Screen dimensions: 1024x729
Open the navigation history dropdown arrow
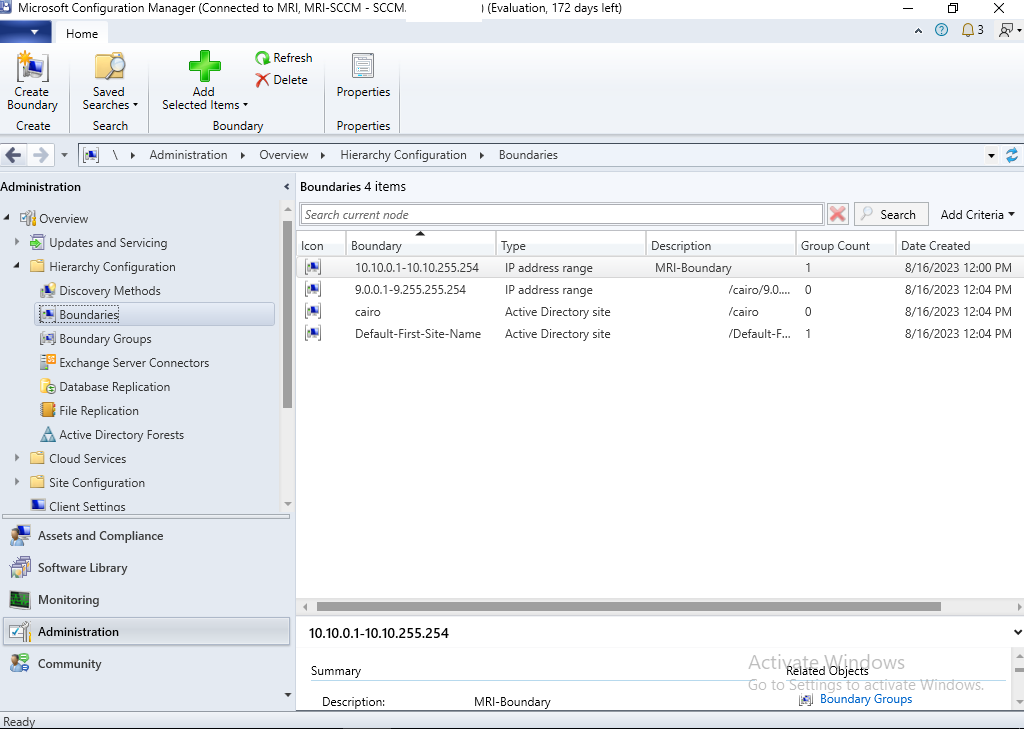click(64, 155)
